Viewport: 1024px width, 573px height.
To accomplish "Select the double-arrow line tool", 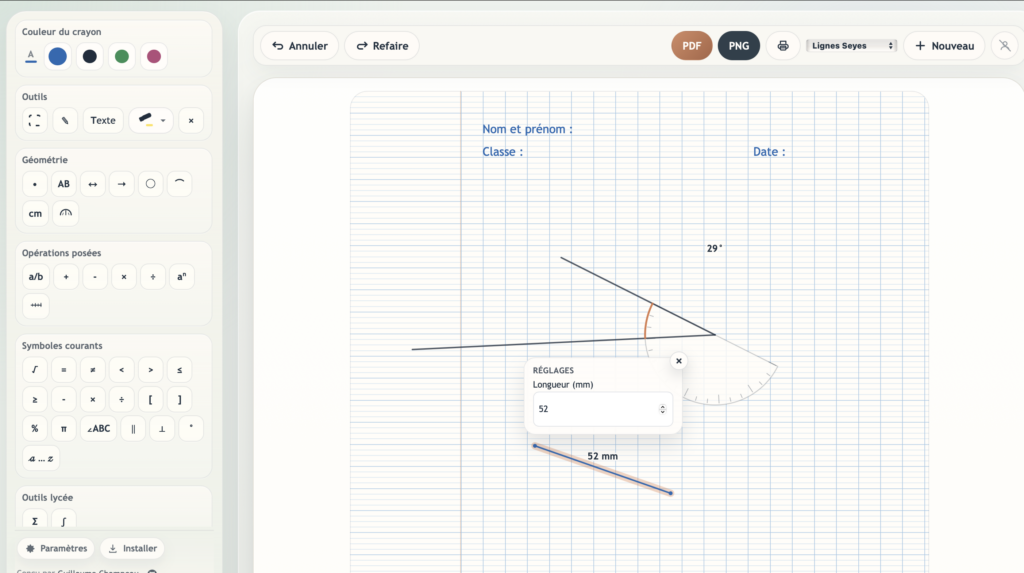I will (93, 184).
